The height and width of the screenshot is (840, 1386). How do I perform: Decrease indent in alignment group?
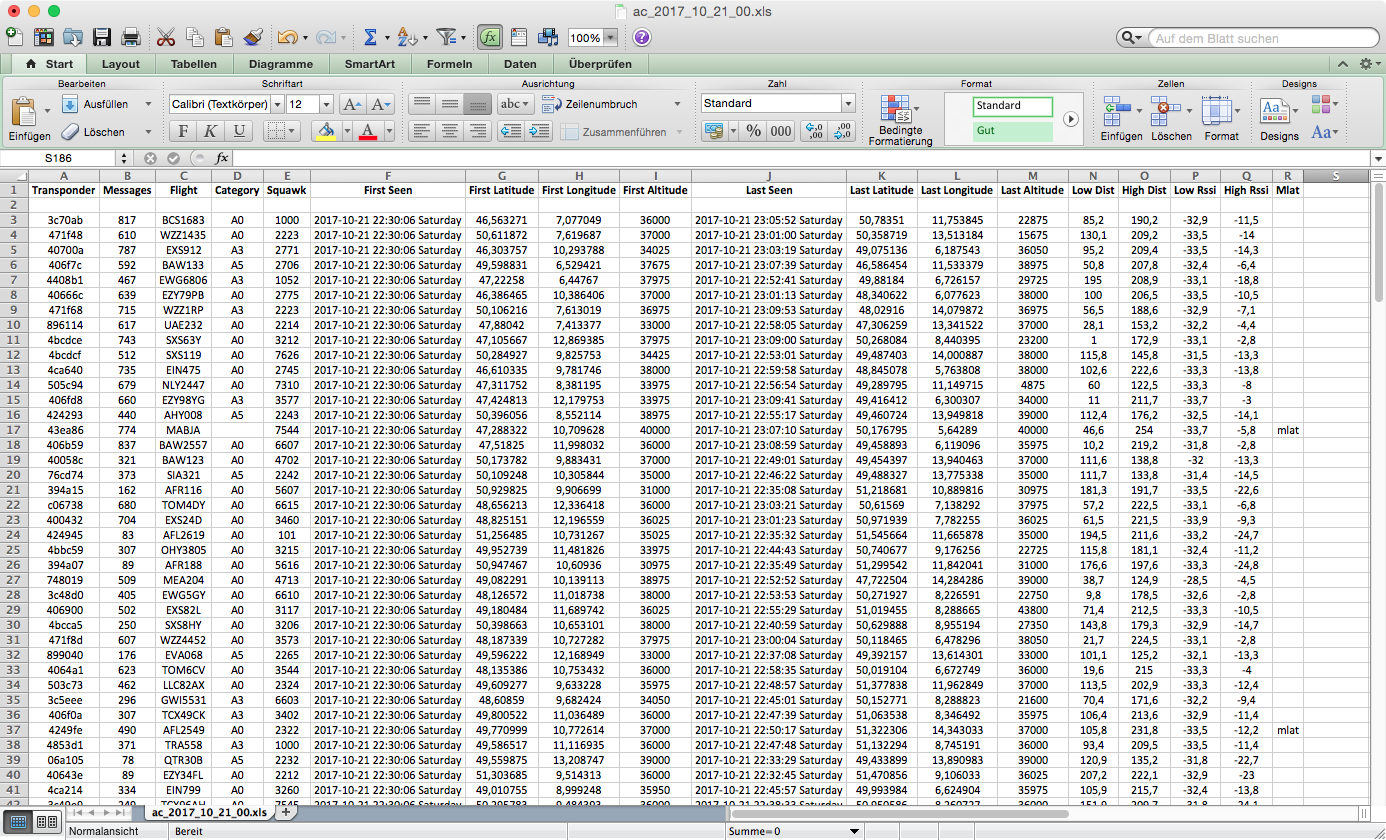(511, 131)
